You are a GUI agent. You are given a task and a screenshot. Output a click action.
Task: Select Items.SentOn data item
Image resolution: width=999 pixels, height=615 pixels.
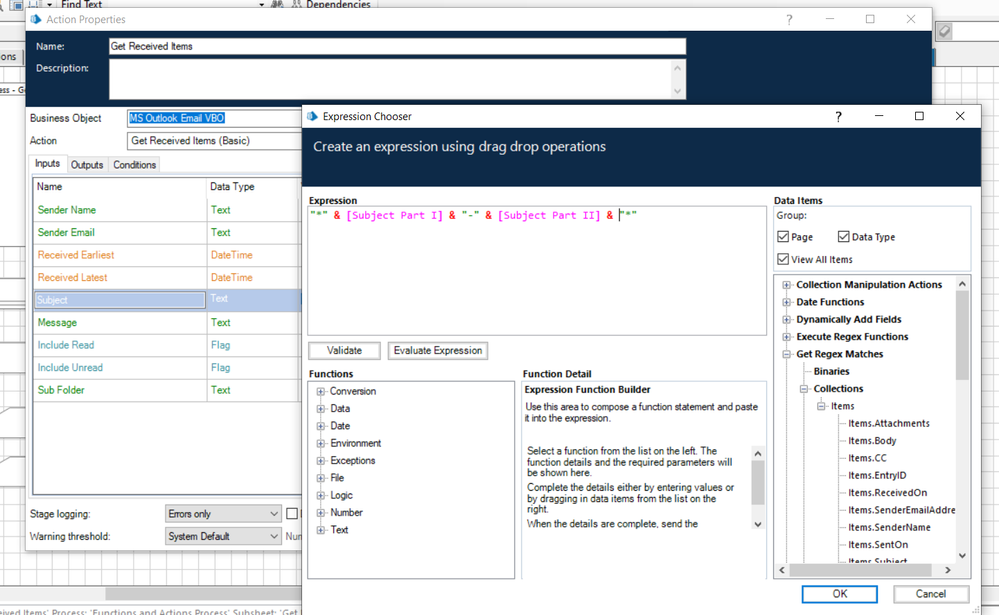(x=877, y=545)
